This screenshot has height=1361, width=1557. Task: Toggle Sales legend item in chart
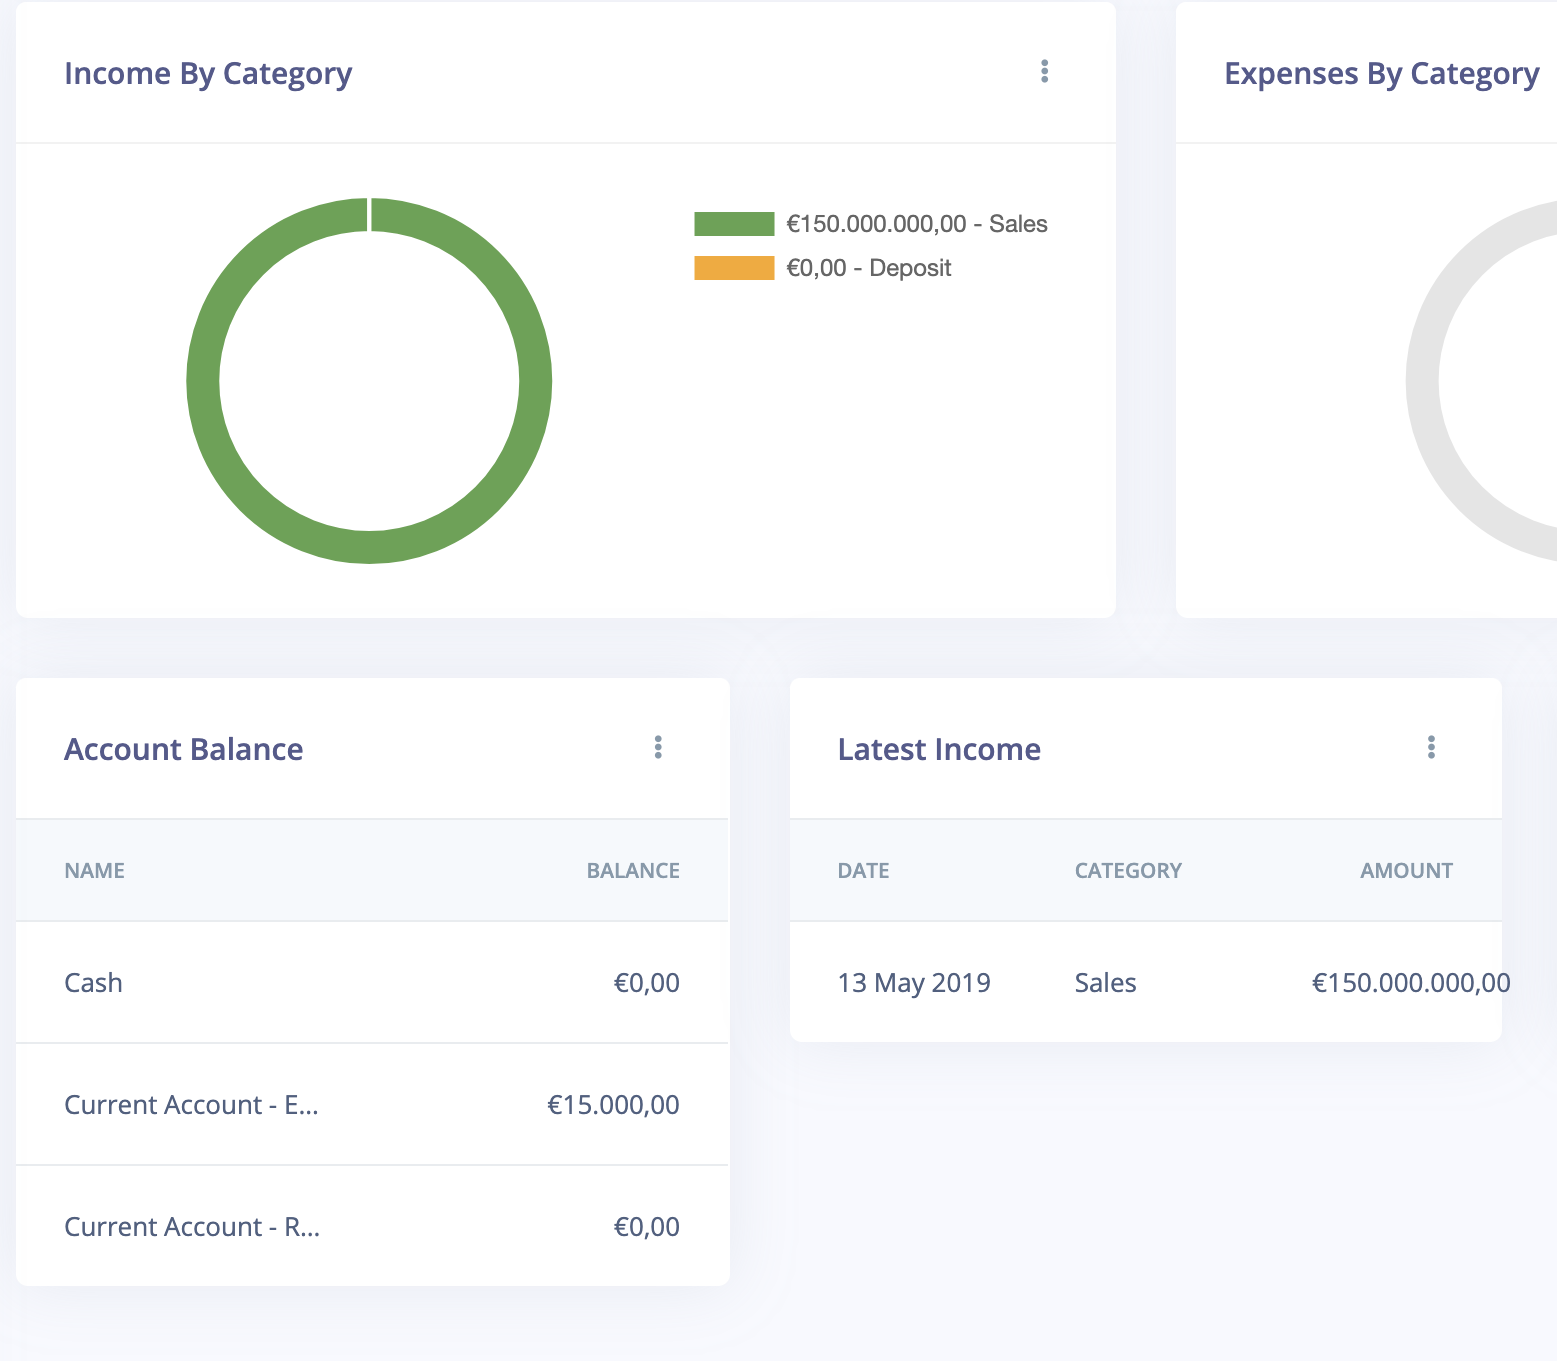[x=871, y=224]
